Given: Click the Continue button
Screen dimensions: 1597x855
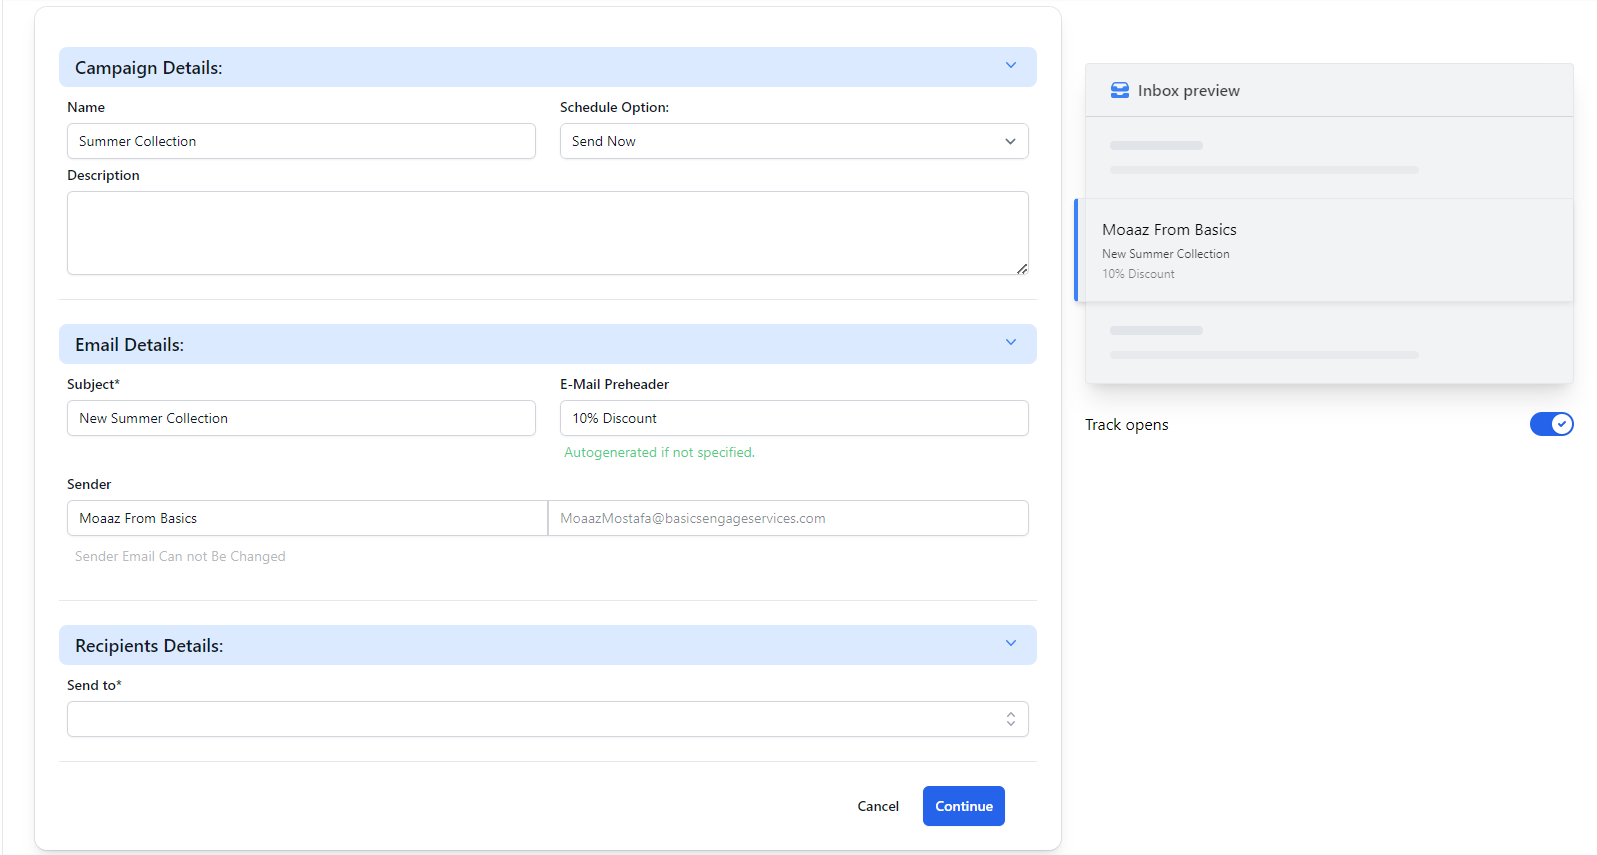Looking at the screenshot, I should coord(964,806).
